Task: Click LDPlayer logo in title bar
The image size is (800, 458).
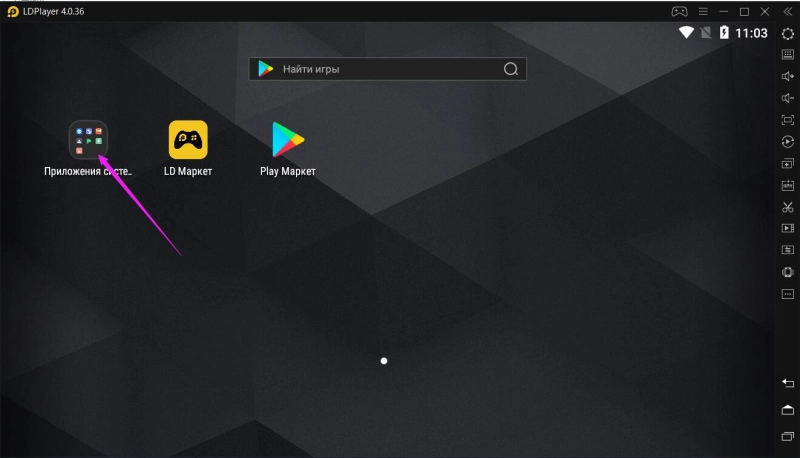Action: pyautogui.click(x=13, y=11)
